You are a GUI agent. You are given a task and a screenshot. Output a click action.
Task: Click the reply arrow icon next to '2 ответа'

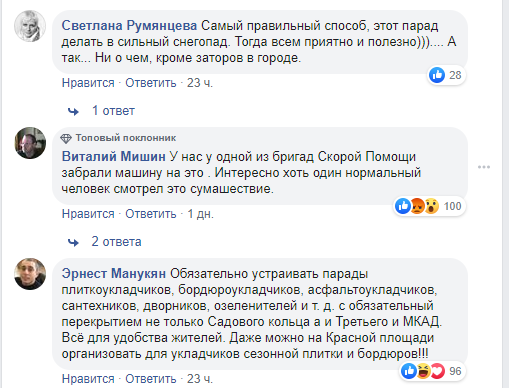pyautogui.click(x=73, y=242)
